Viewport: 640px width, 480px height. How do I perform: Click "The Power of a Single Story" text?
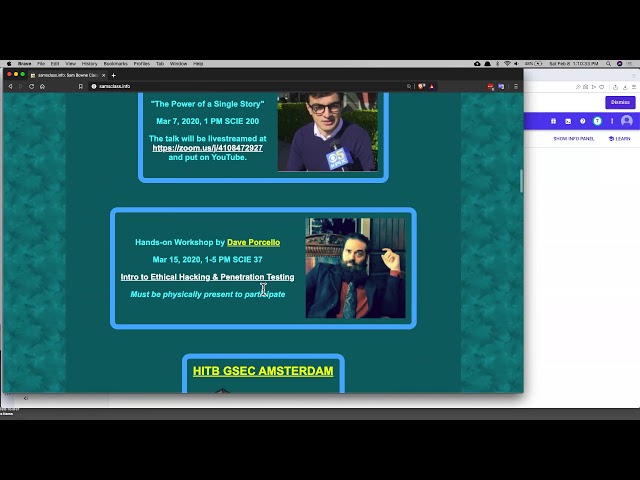(207, 104)
